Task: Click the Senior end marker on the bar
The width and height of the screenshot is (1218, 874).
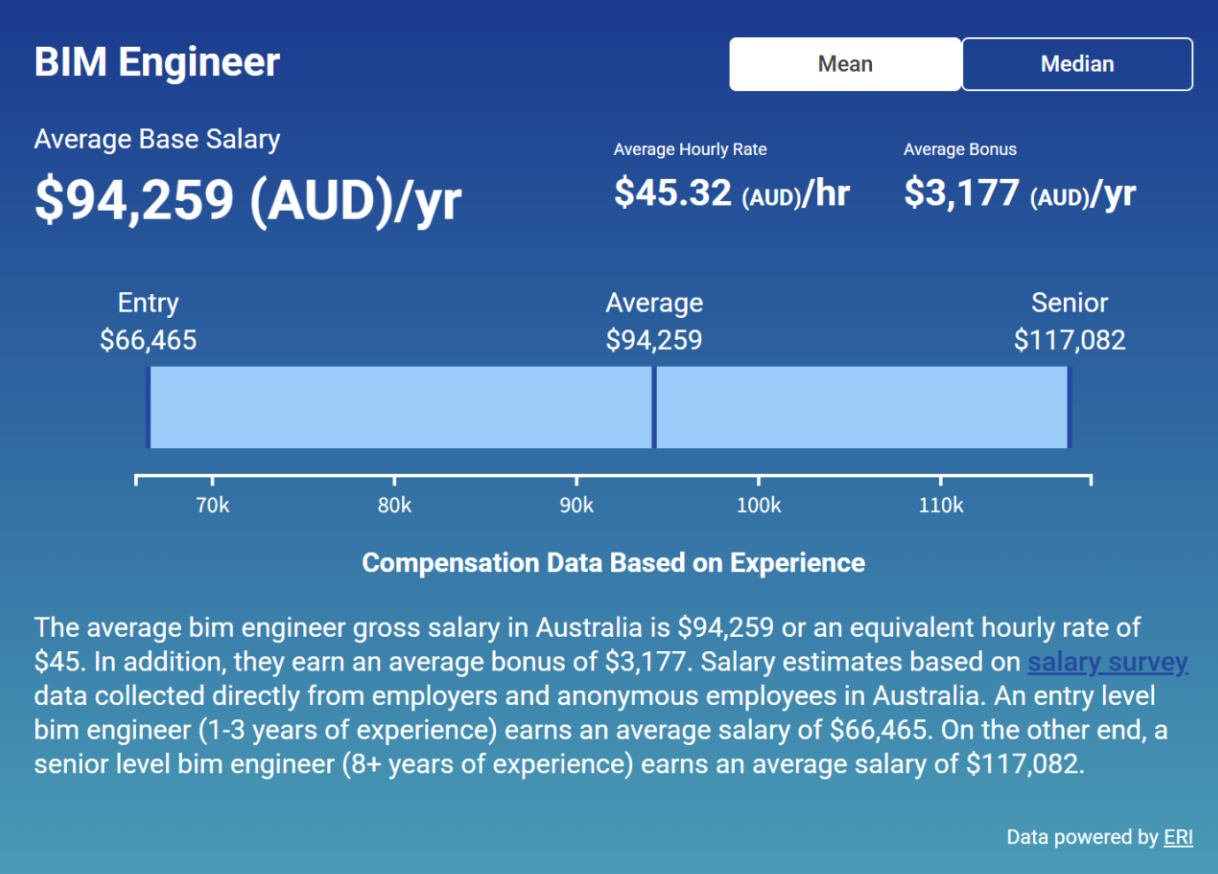Action: [x=1068, y=407]
